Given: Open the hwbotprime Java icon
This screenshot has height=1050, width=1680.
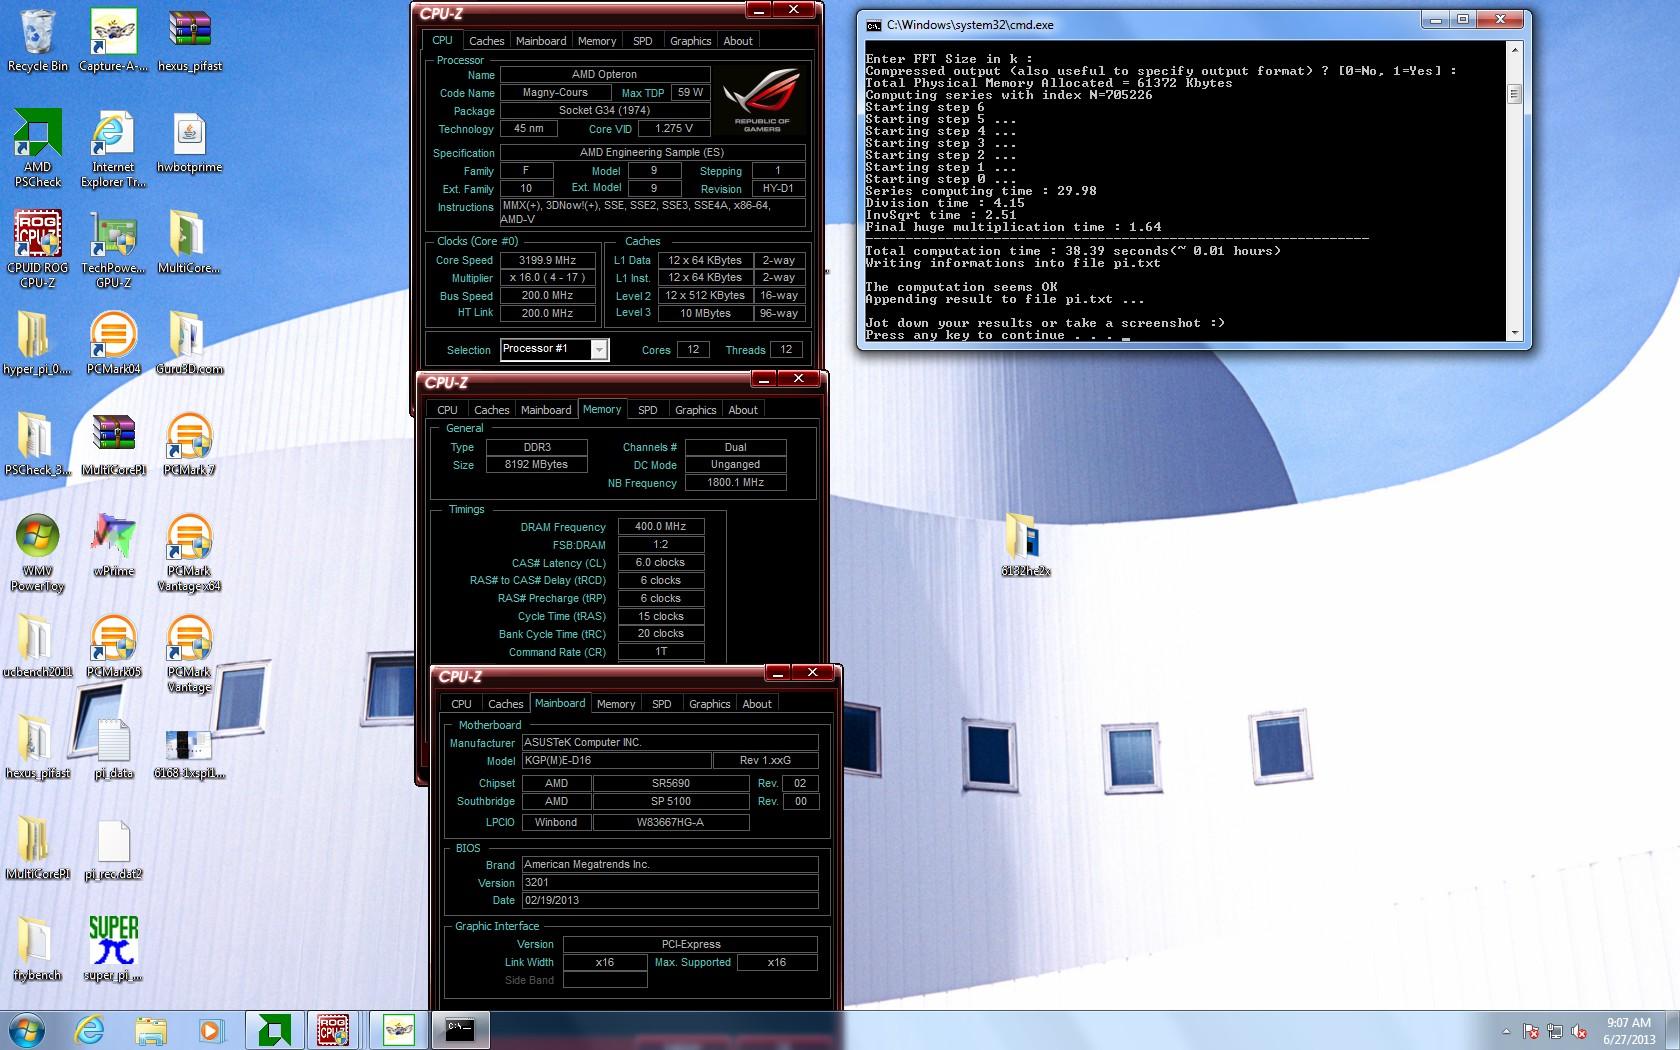Looking at the screenshot, I should [189, 142].
